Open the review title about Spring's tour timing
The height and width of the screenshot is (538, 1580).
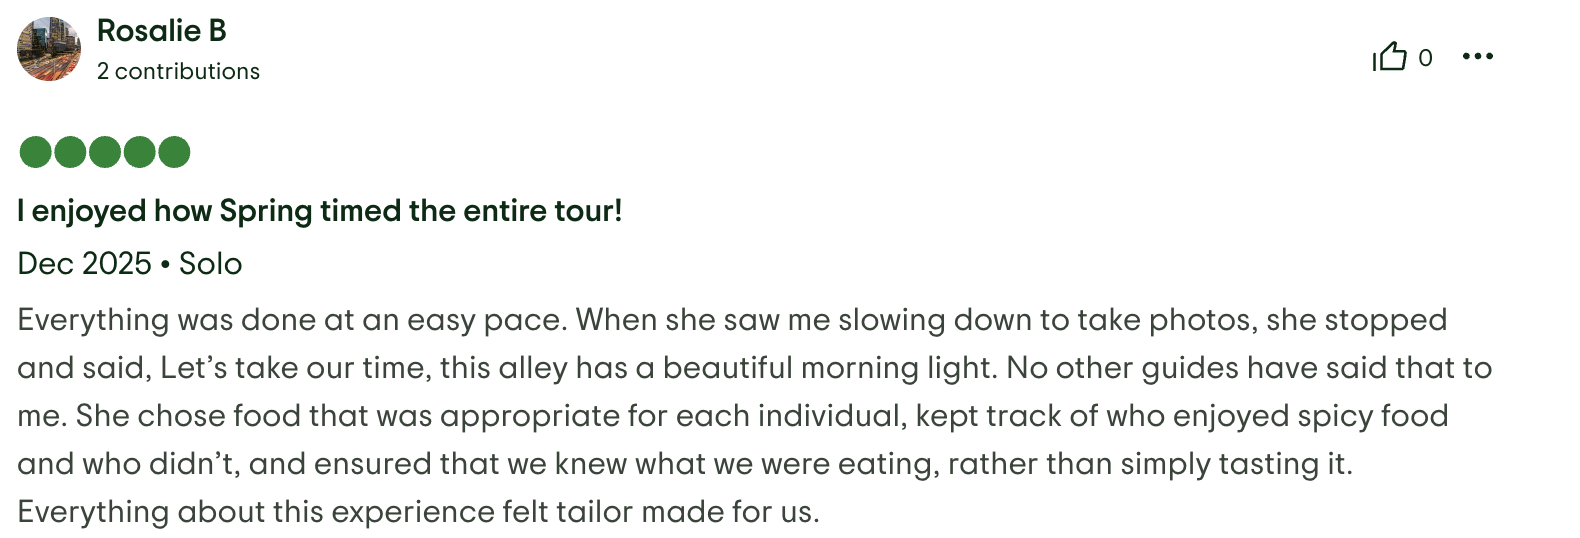coord(320,211)
